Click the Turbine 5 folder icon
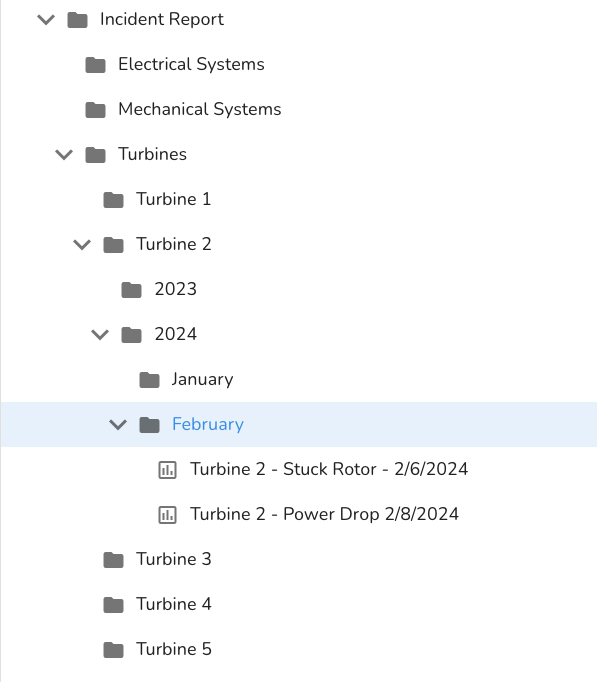 coord(113,650)
